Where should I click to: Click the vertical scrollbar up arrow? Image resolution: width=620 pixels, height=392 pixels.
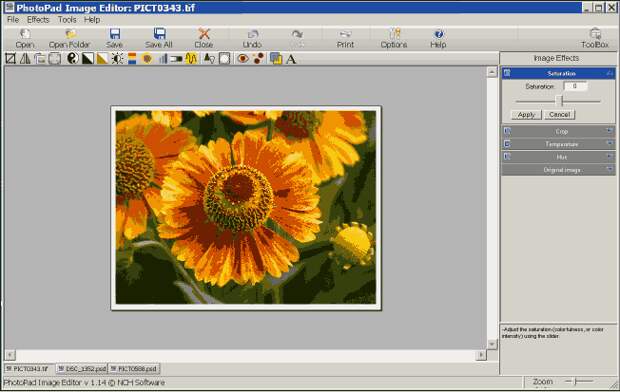tap(491, 72)
